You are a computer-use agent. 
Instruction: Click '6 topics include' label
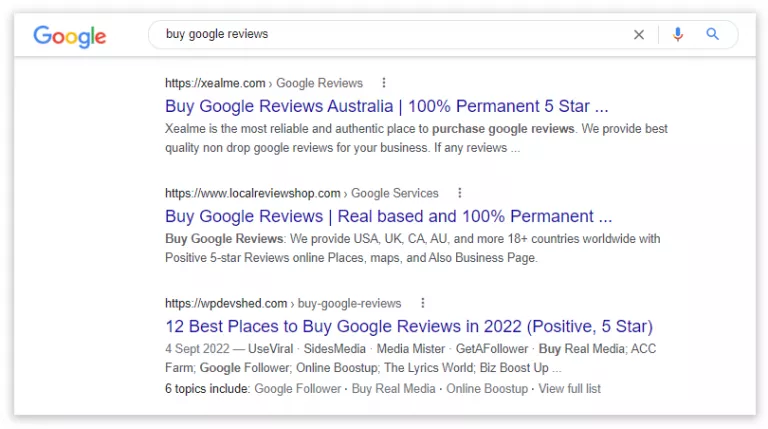click(x=207, y=389)
